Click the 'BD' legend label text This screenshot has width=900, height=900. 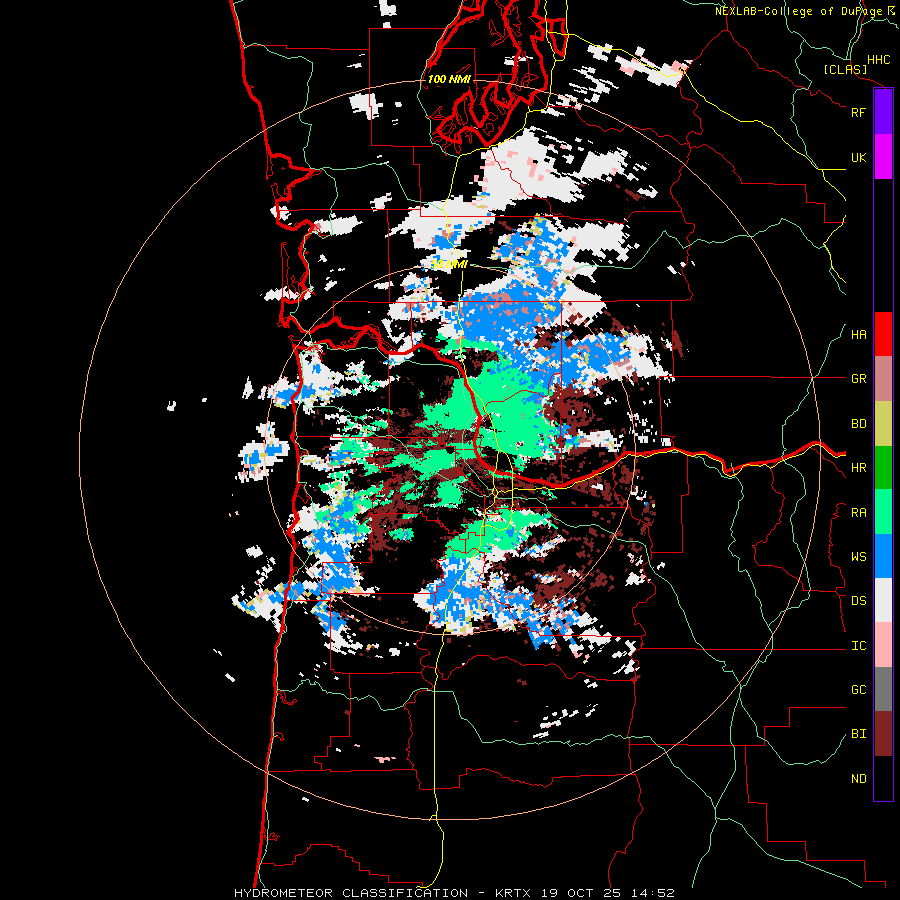click(859, 424)
